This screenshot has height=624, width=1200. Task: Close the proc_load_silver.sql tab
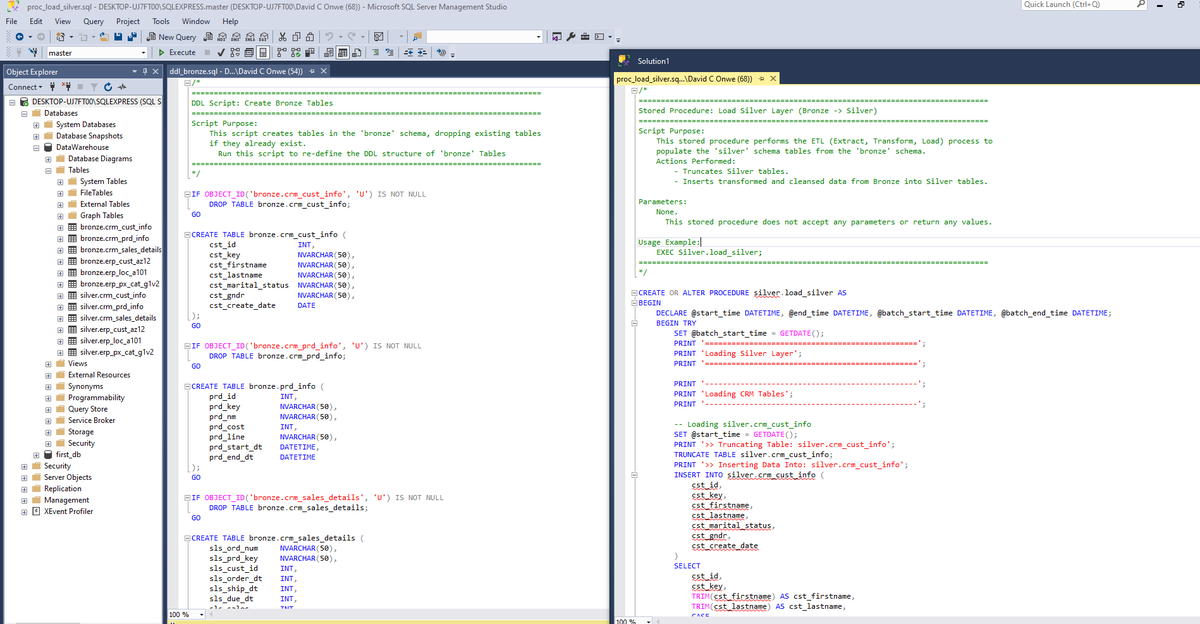(773, 78)
